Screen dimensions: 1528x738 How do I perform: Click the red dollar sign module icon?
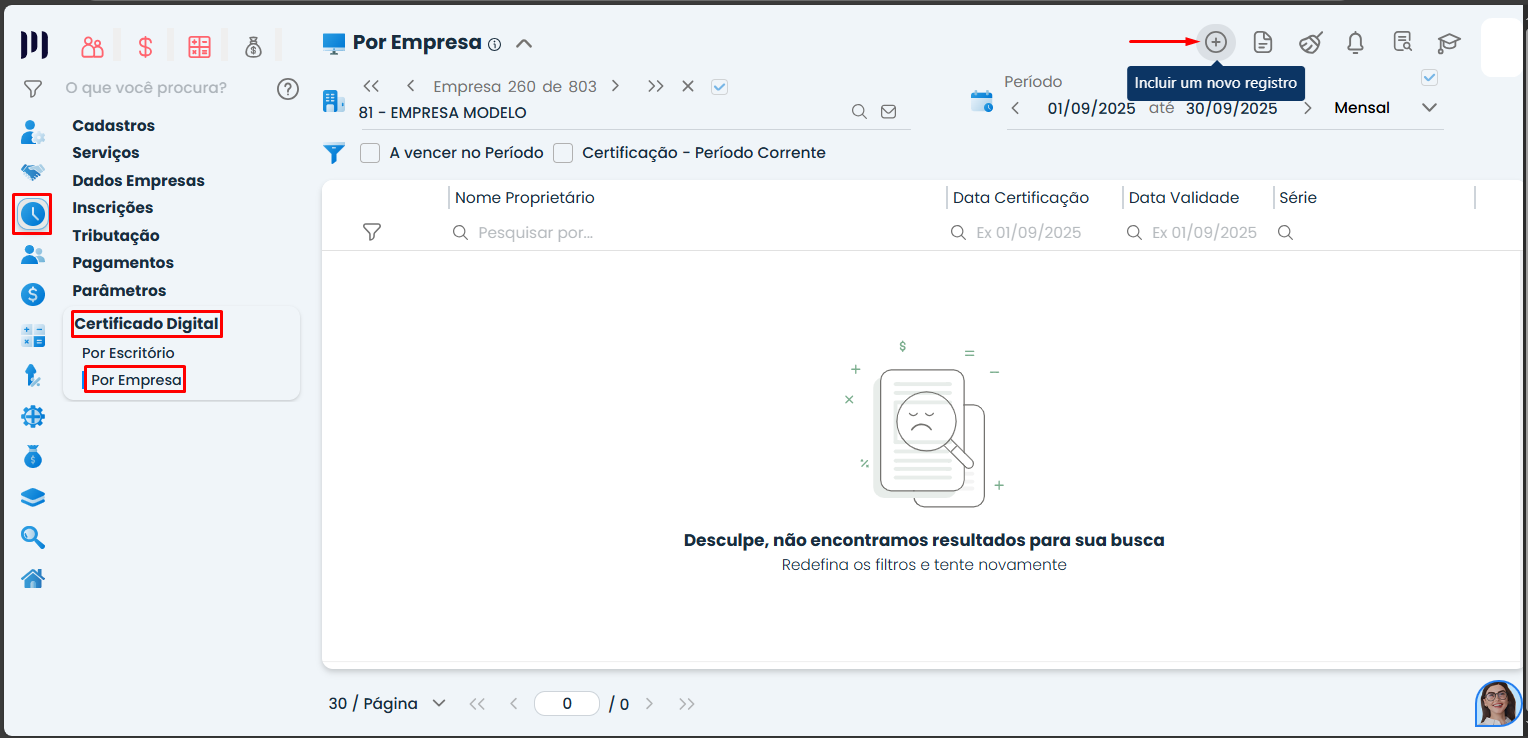point(146,46)
